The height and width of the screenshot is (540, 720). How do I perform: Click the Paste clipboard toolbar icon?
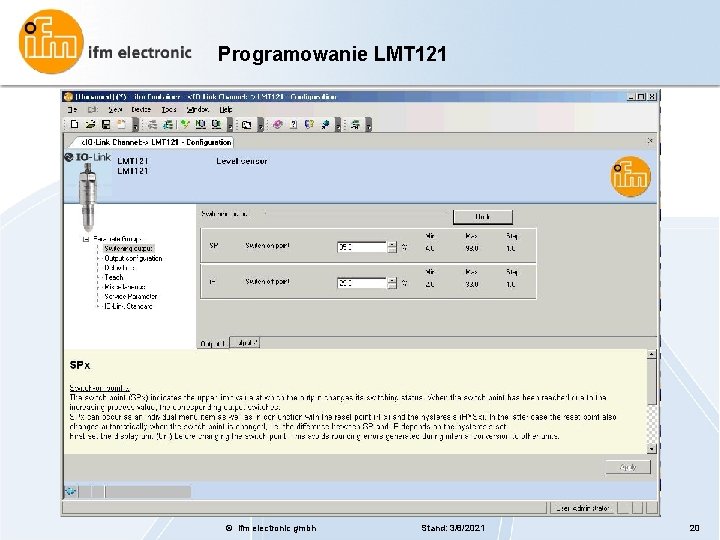click(122, 124)
